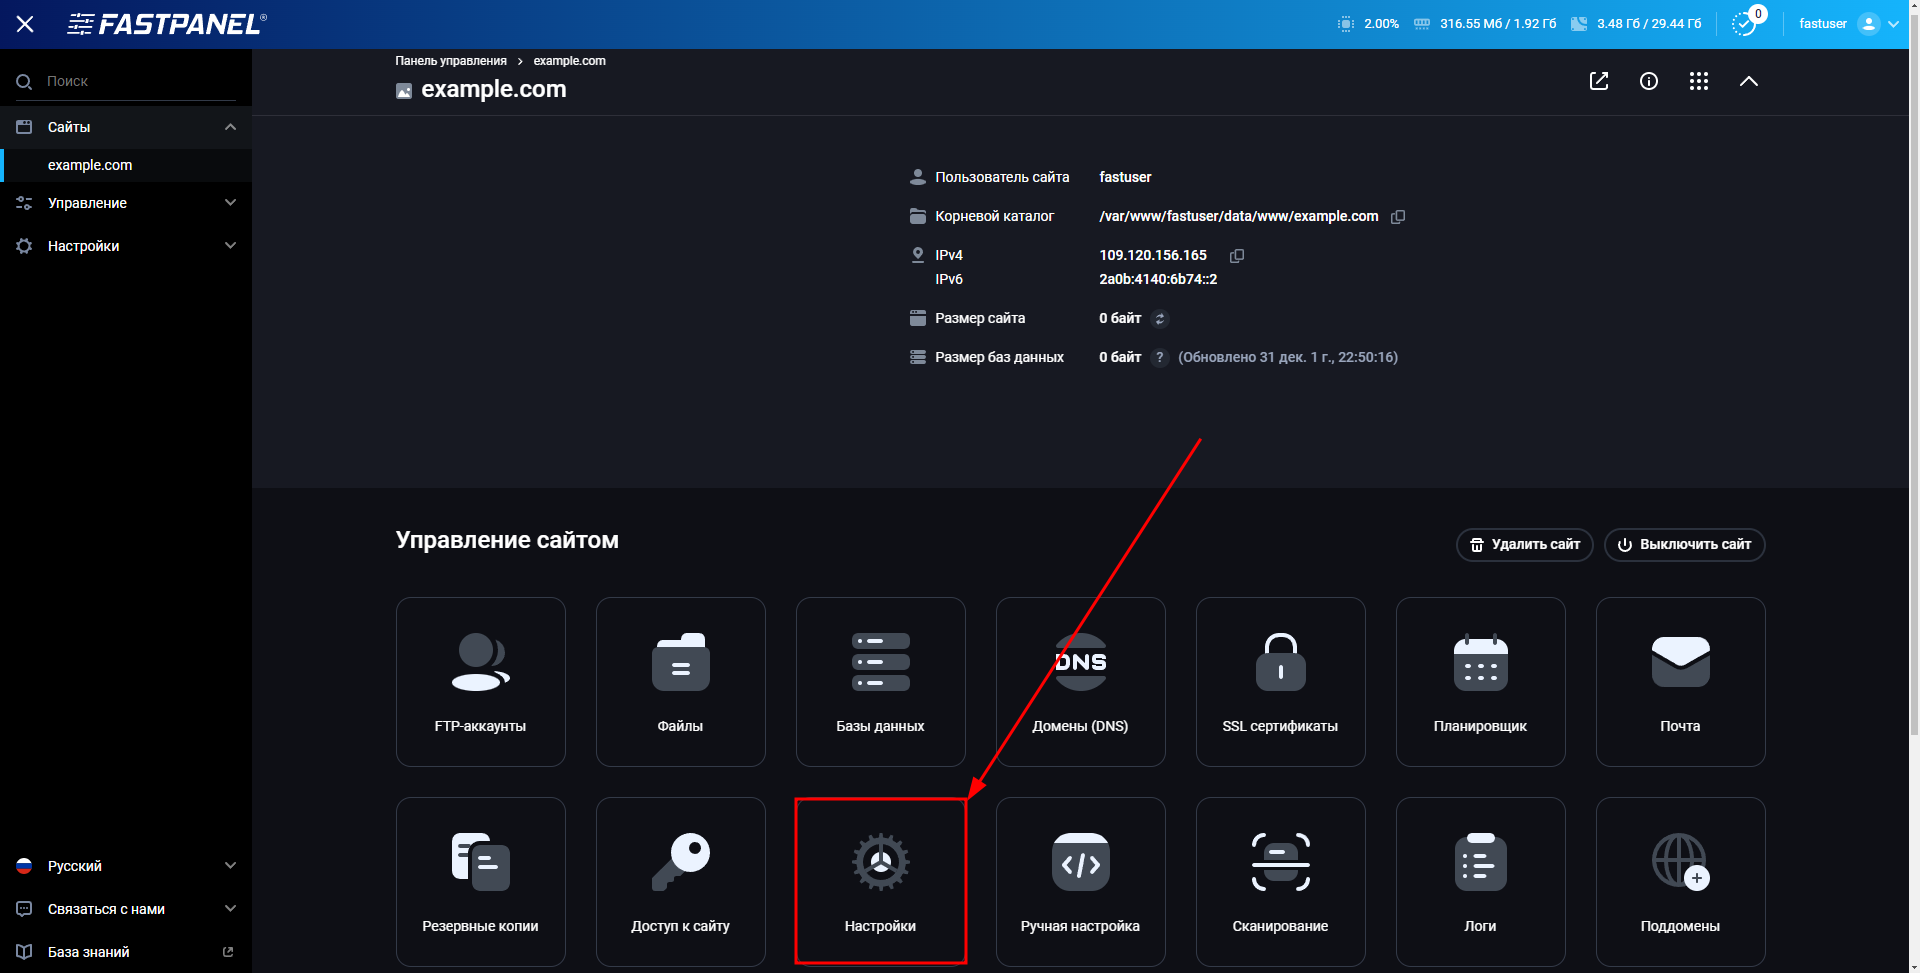Screen dimensions: 1920x973
Task: Open the Планировщик scheduler
Action: click(x=1480, y=681)
